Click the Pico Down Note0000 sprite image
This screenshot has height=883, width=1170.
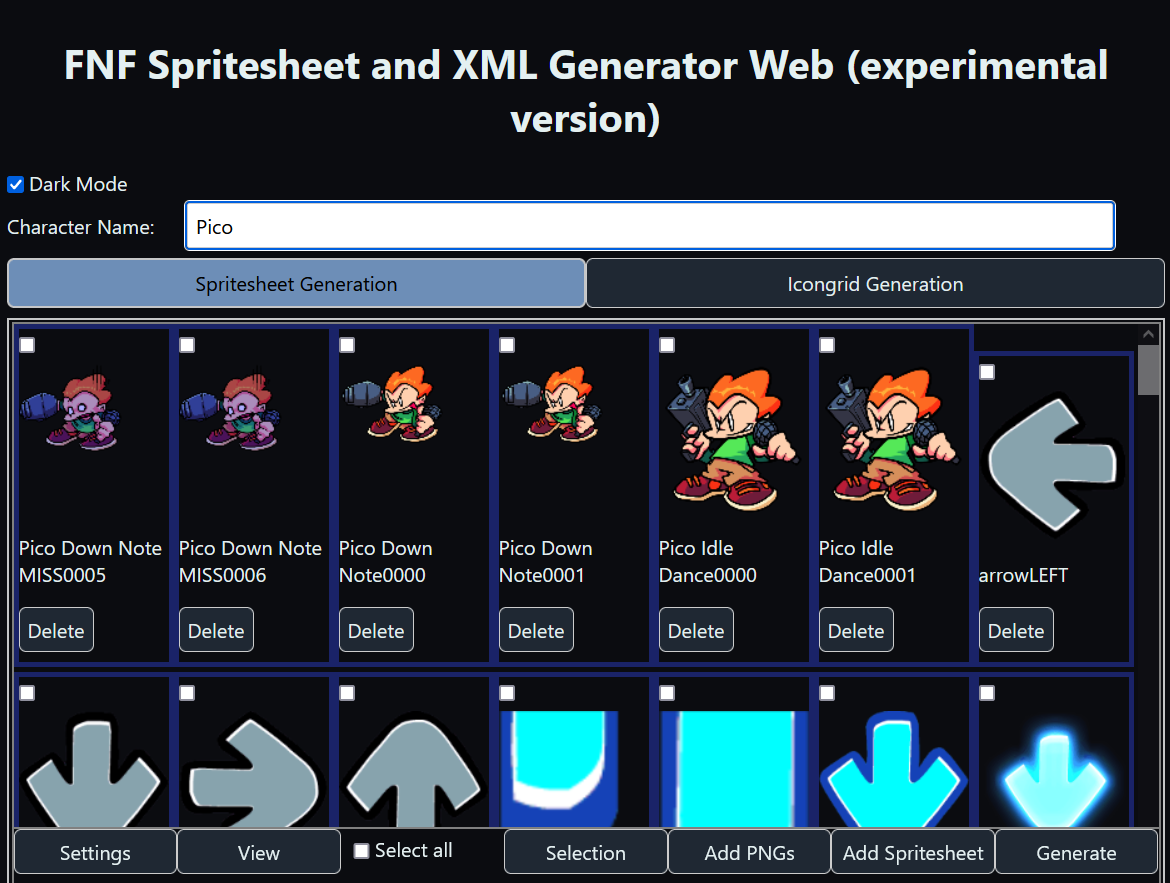(392, 403)
